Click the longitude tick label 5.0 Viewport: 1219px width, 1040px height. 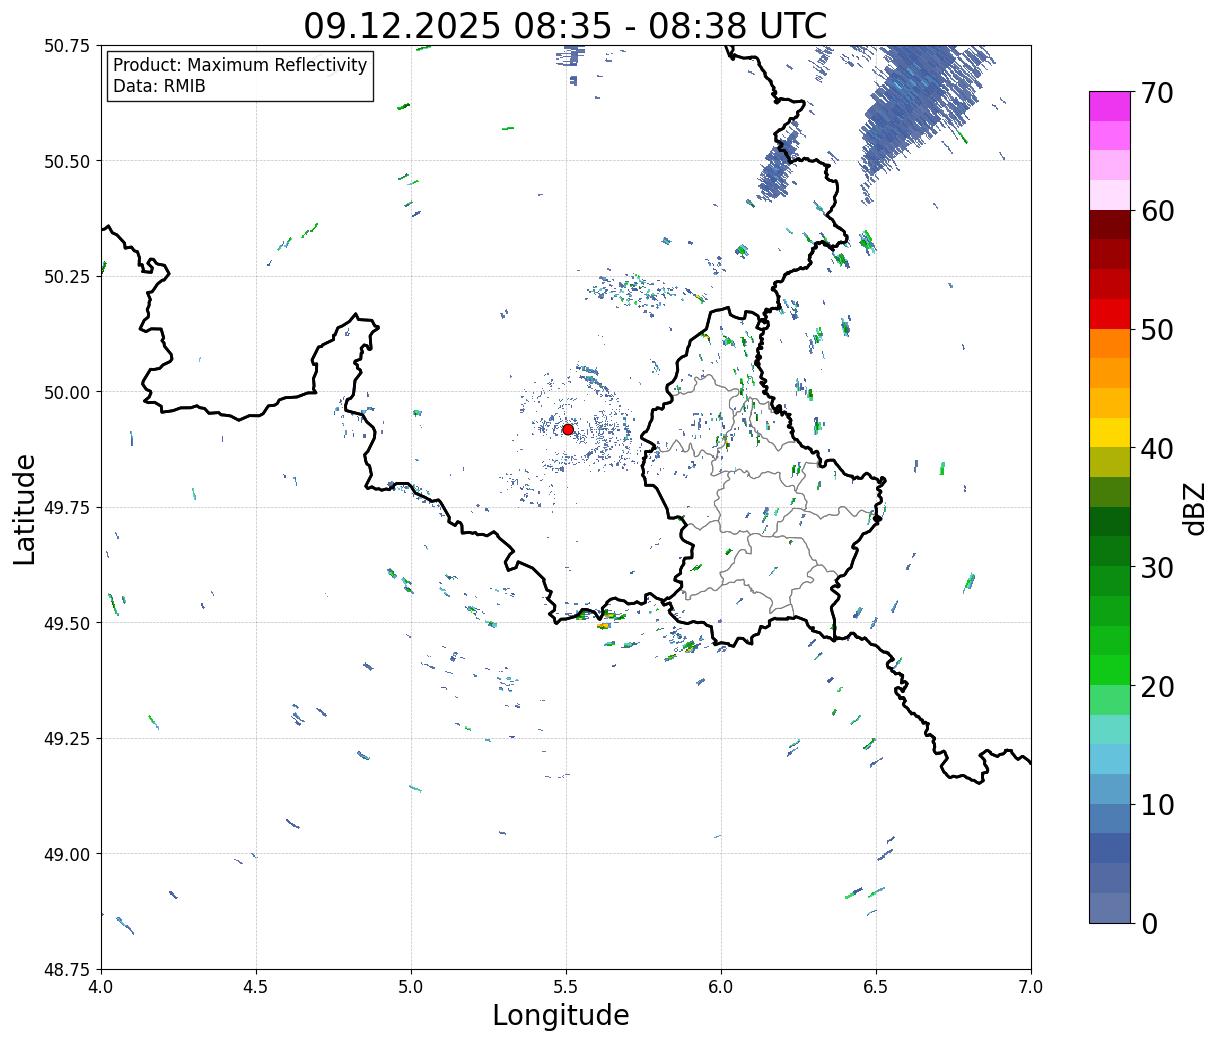tap(411, 986)
